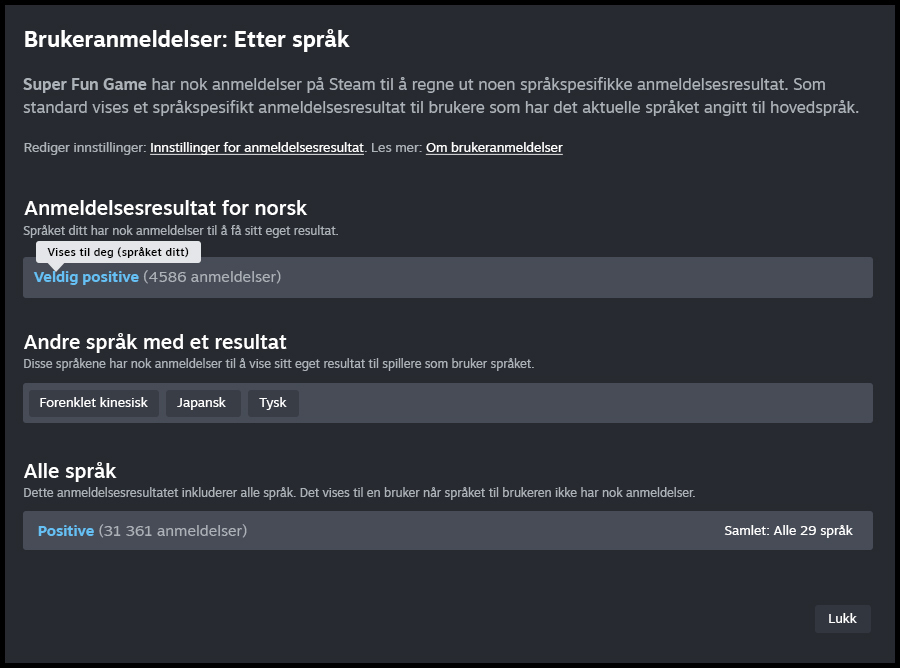Click the Språket ditt har nok anmeldelser subtitle
This screenshot has width=900, height=668.
tap(181, 231)
